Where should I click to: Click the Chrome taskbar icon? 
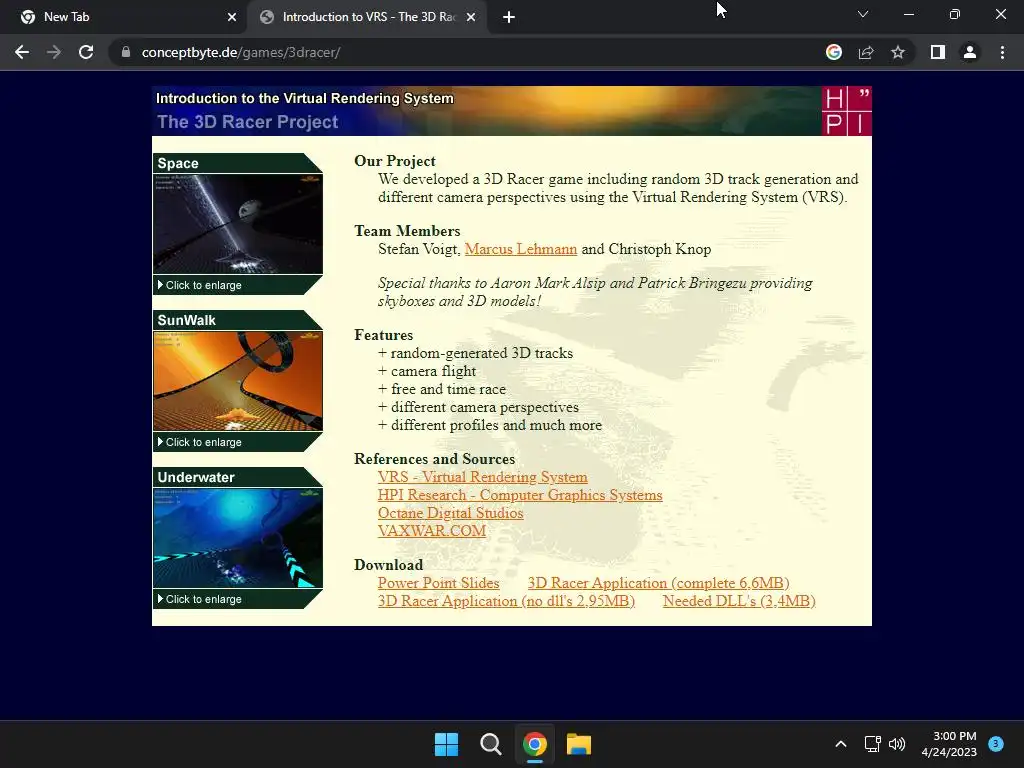click(x=534, y=744)
